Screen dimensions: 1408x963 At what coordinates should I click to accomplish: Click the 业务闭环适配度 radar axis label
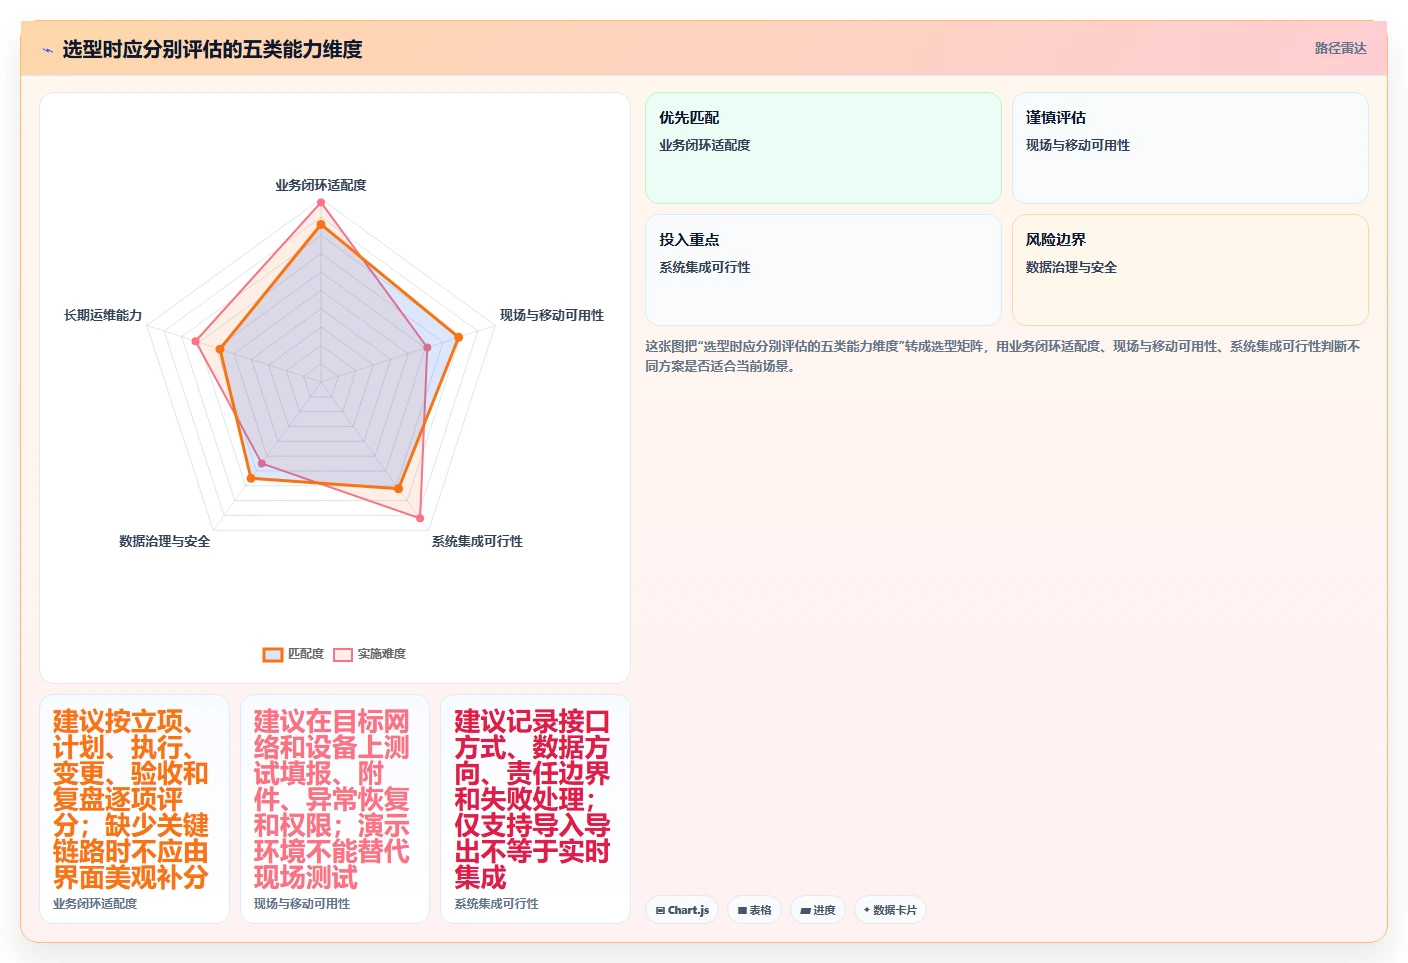[321, 185]
